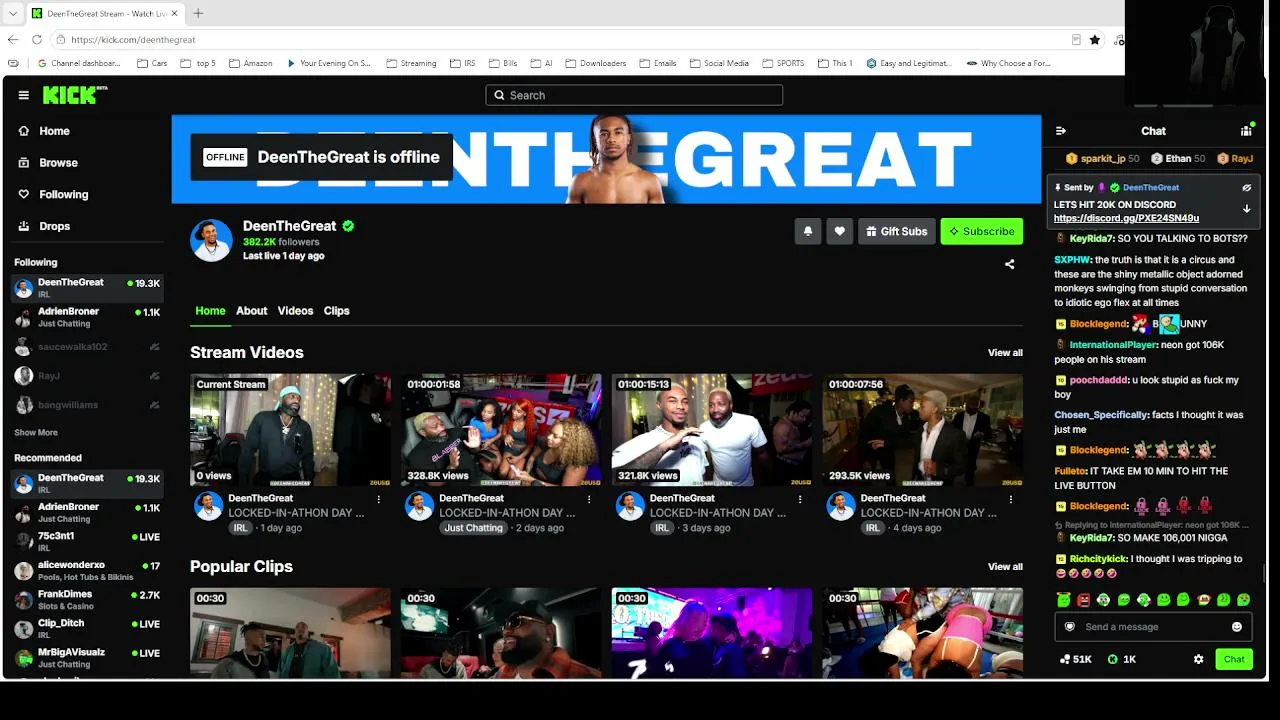
Task: Play the 01:00:07:56 stream video thumbnail
Action: point(923,430)
